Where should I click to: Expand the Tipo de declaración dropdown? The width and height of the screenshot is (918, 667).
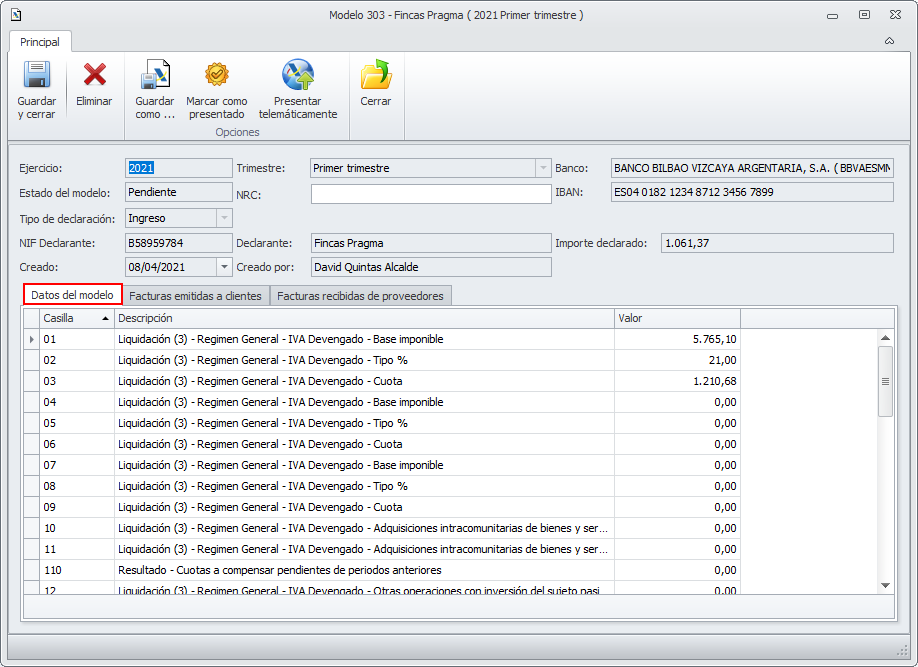[223, 218]
